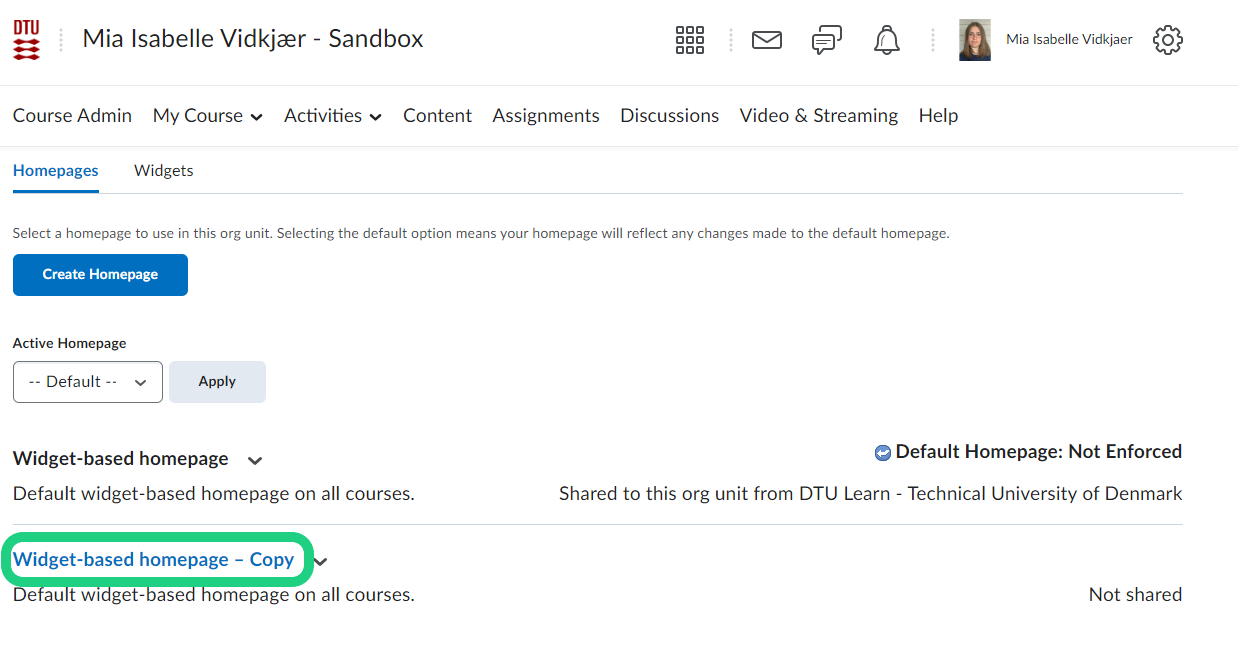
Task: Go to Course Admin in navbar
Action: click(72, 116)
